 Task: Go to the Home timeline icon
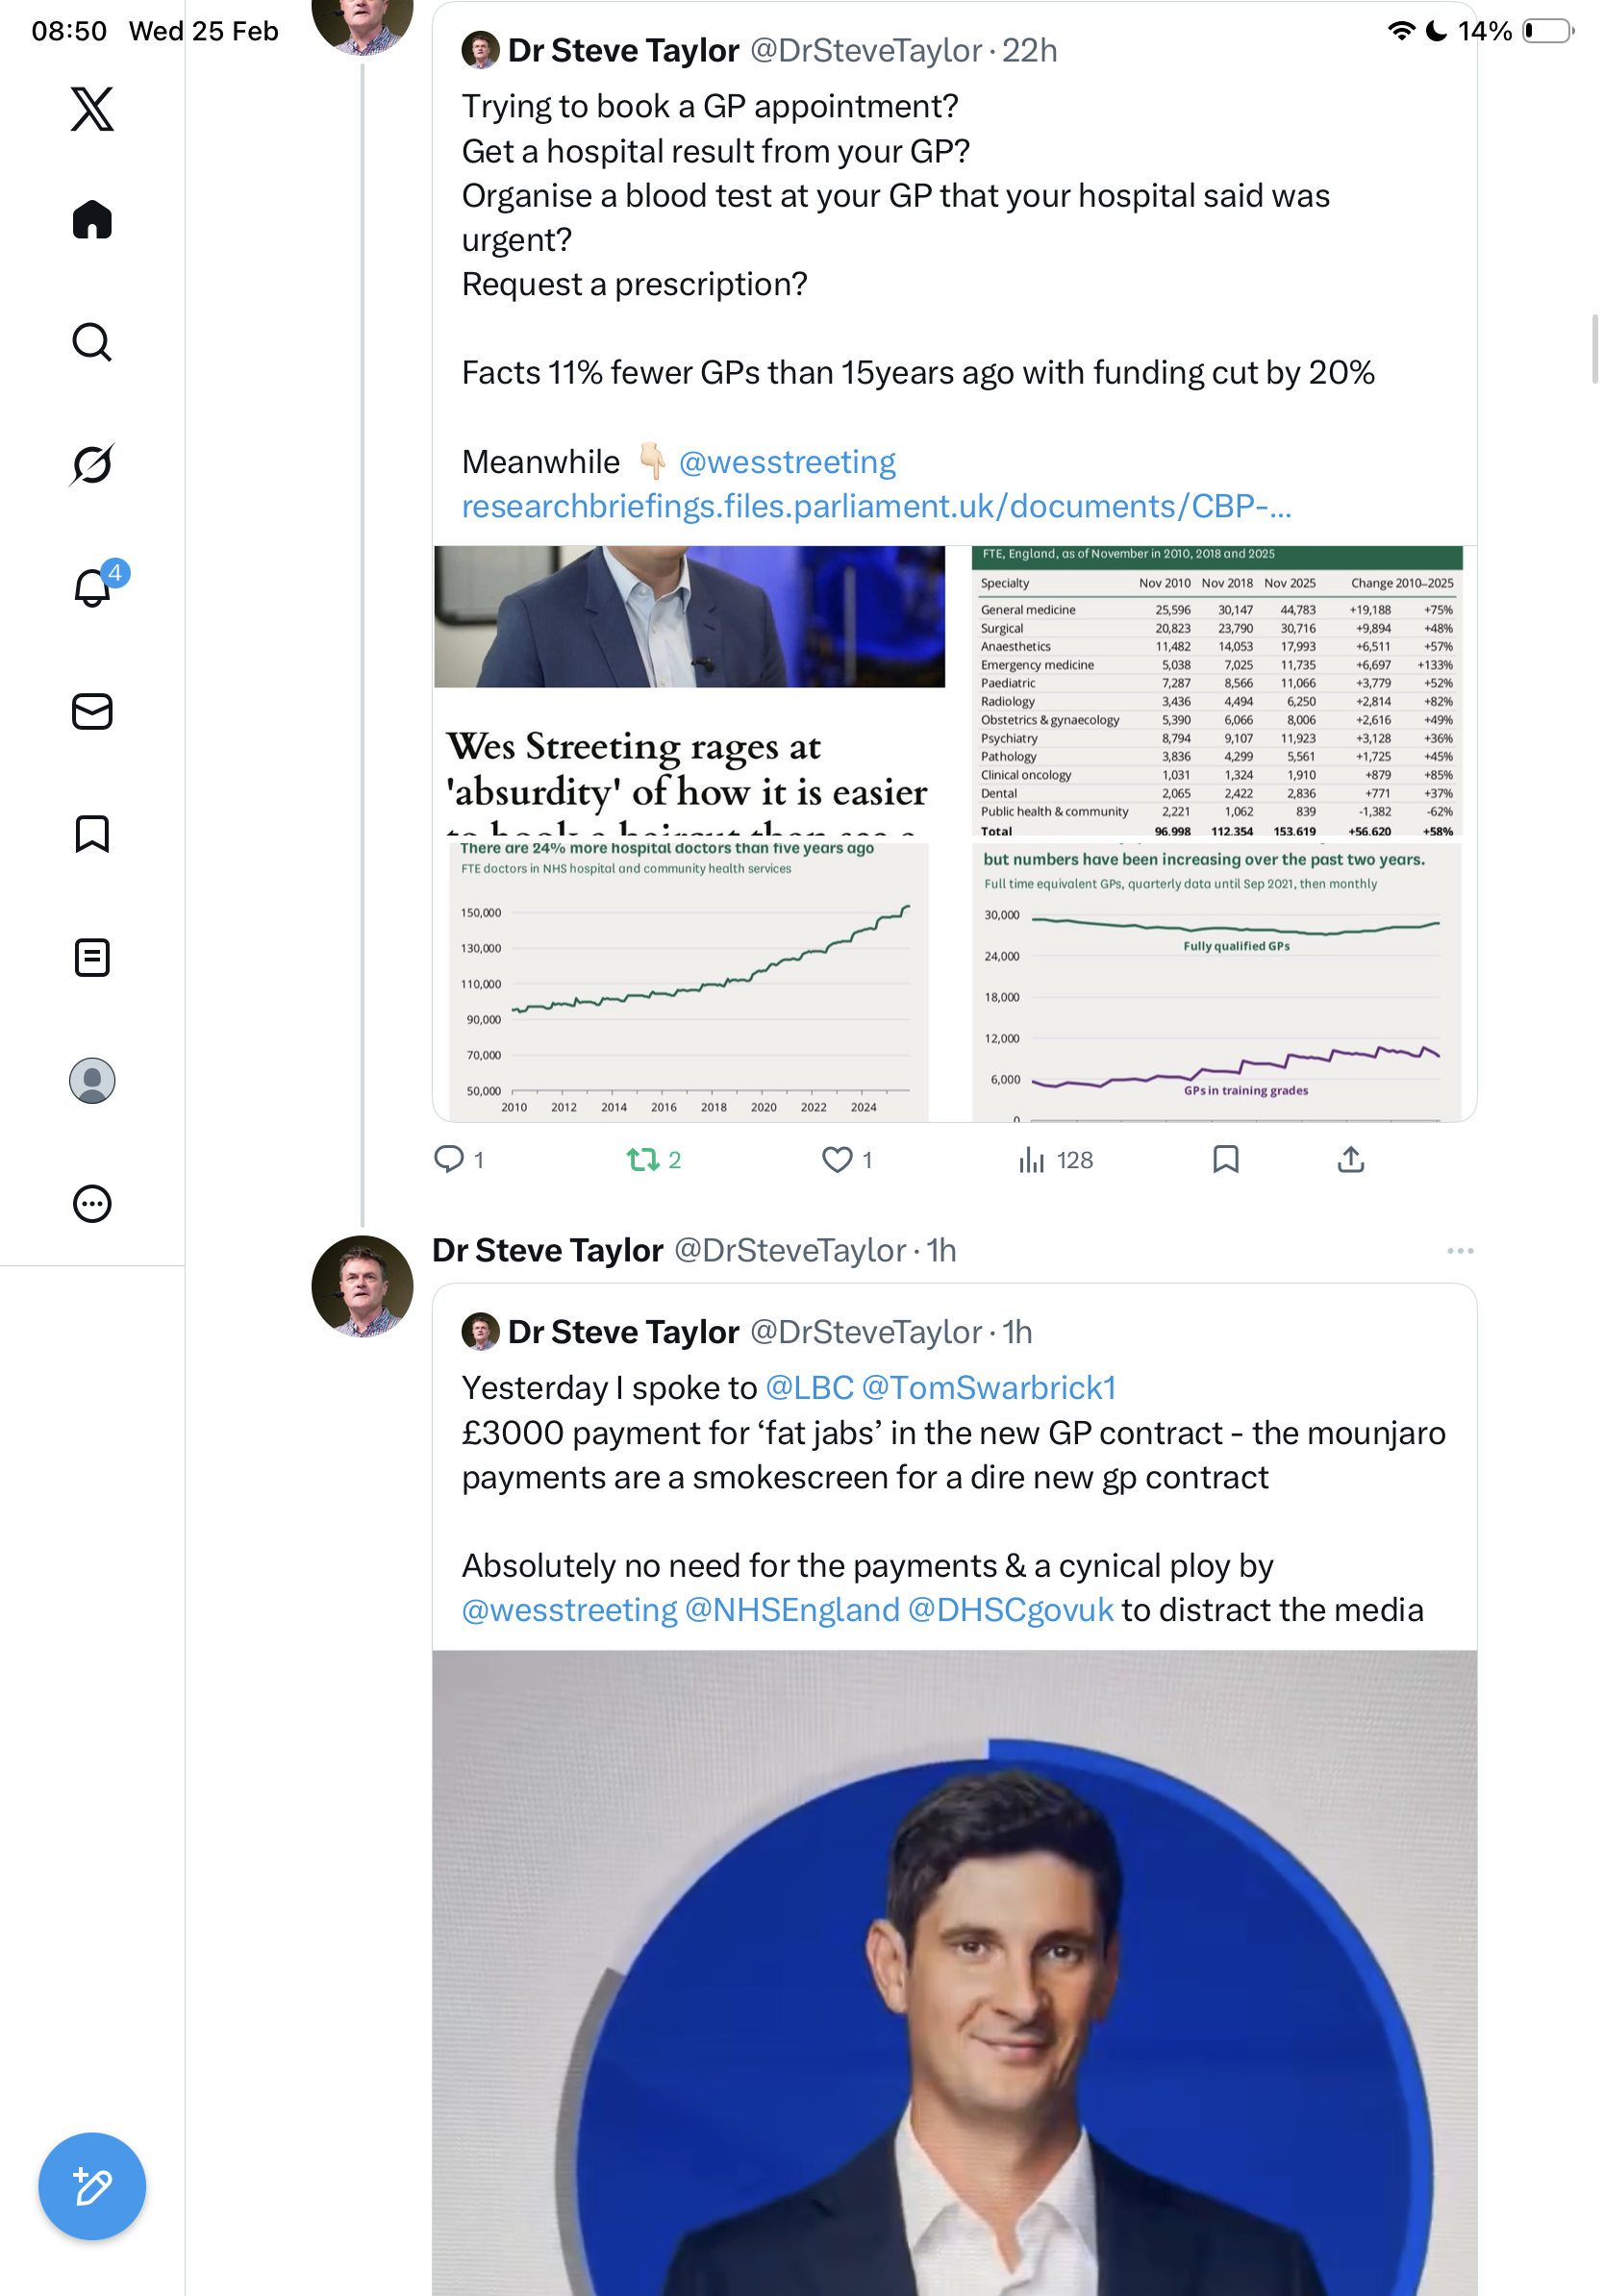[x=92, y=220]
